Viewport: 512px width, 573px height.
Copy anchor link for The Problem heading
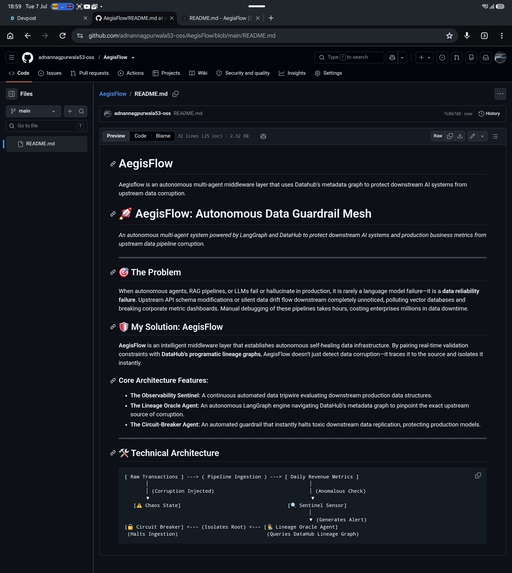point(113,273)
